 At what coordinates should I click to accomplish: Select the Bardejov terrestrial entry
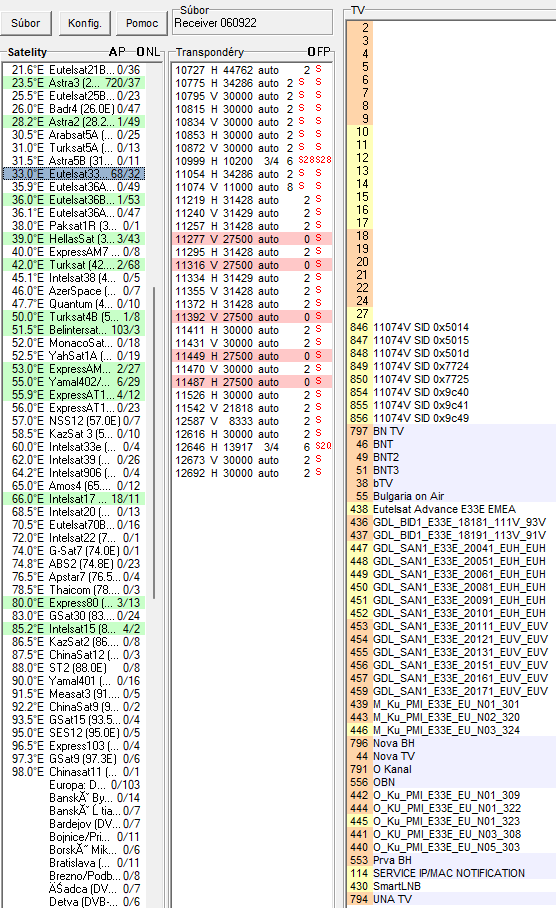tap(75, 823)
